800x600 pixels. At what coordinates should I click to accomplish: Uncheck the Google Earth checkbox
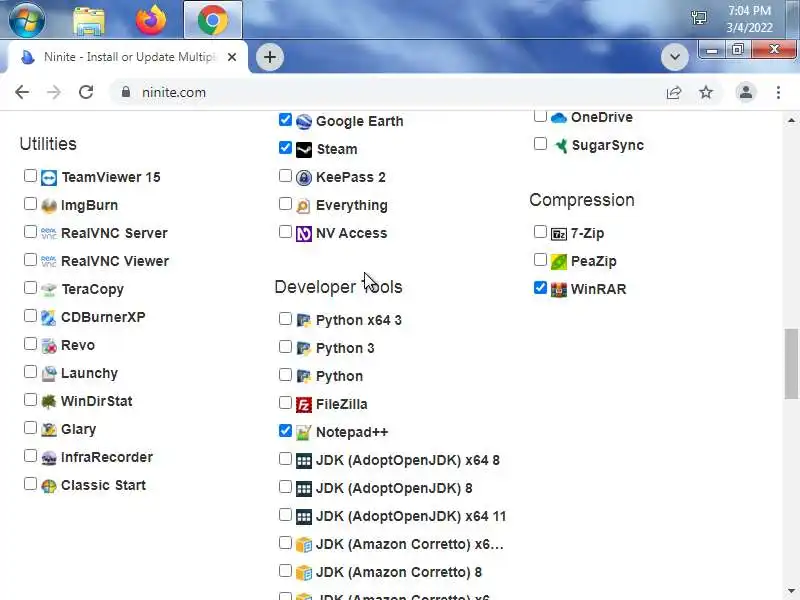tap(285, 120)
